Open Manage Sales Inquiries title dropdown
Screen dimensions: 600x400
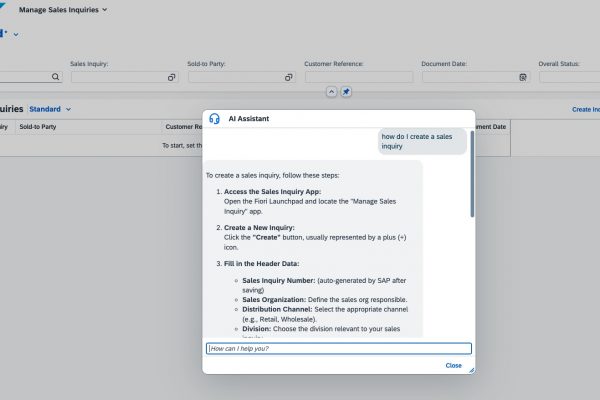click(x=63, y=10)
